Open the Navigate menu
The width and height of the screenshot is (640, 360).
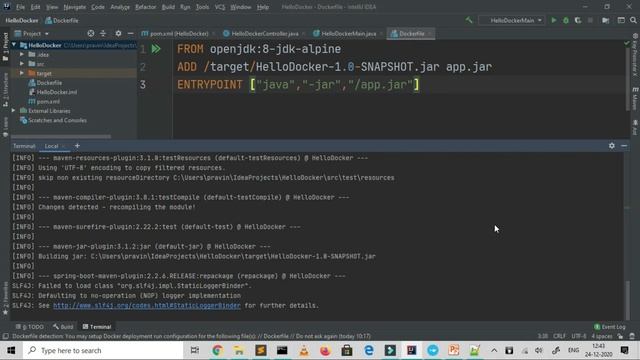[75, 7]
